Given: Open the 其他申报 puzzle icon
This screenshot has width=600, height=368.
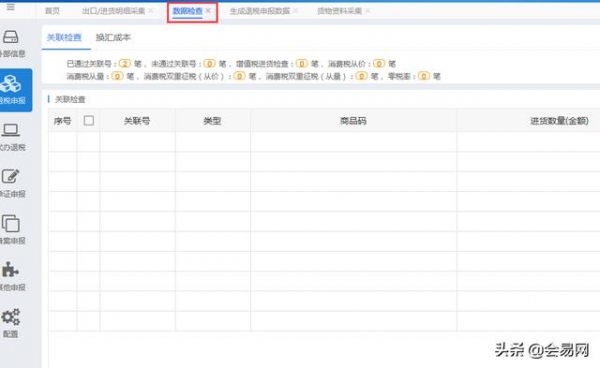Looking at the screenshot, I should [x=10, y=270].
